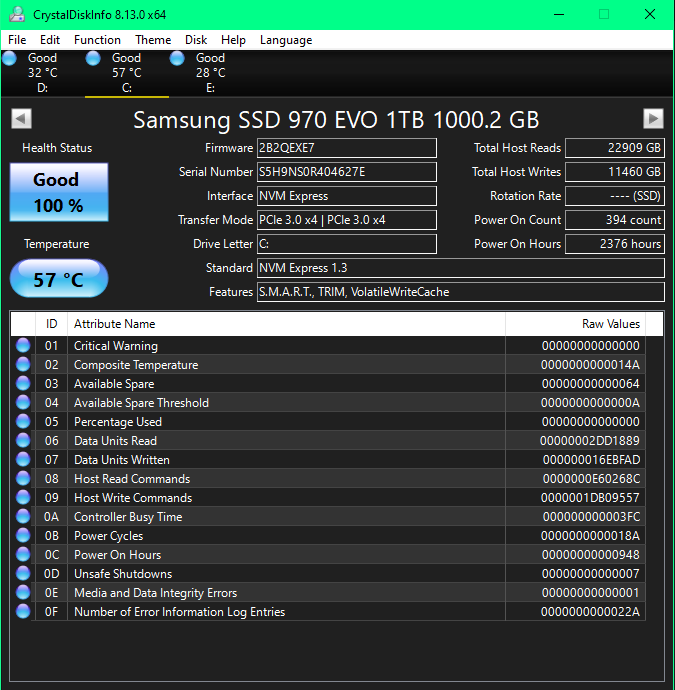Click raw value 00000002DD1889
This screenshot has width=675, height=690.
click(590, 441)
